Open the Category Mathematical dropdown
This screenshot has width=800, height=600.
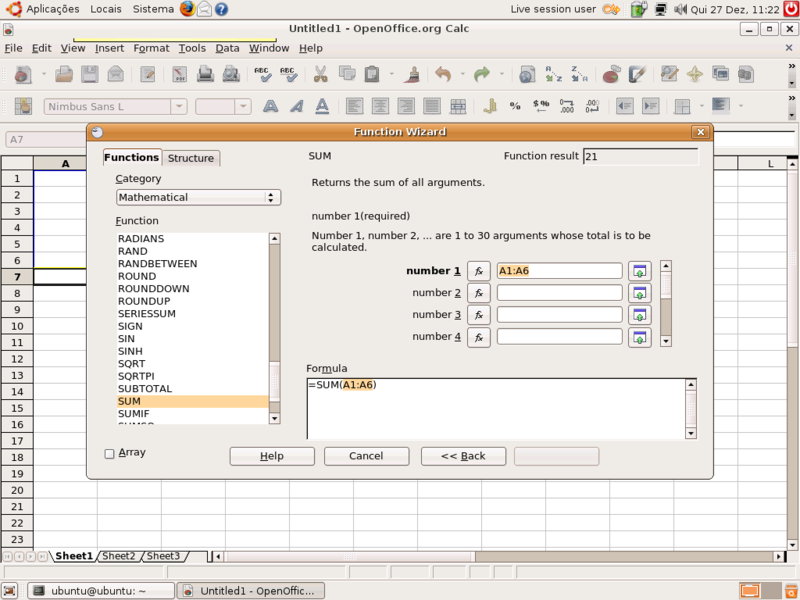pyautogui.click(x=198, y=197)
